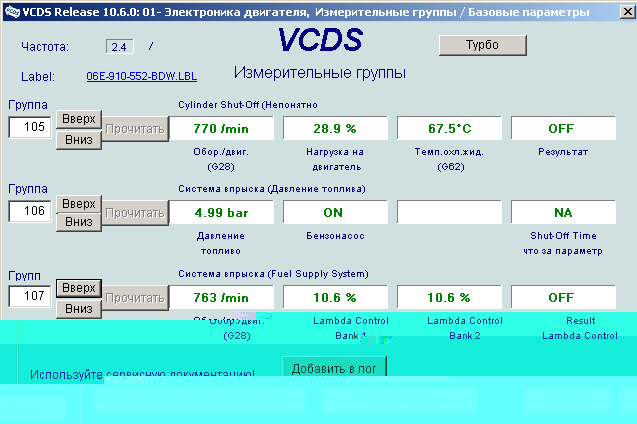
Task: Click the Cylinder Shut-Off group title
Action: tap(248, 105)
